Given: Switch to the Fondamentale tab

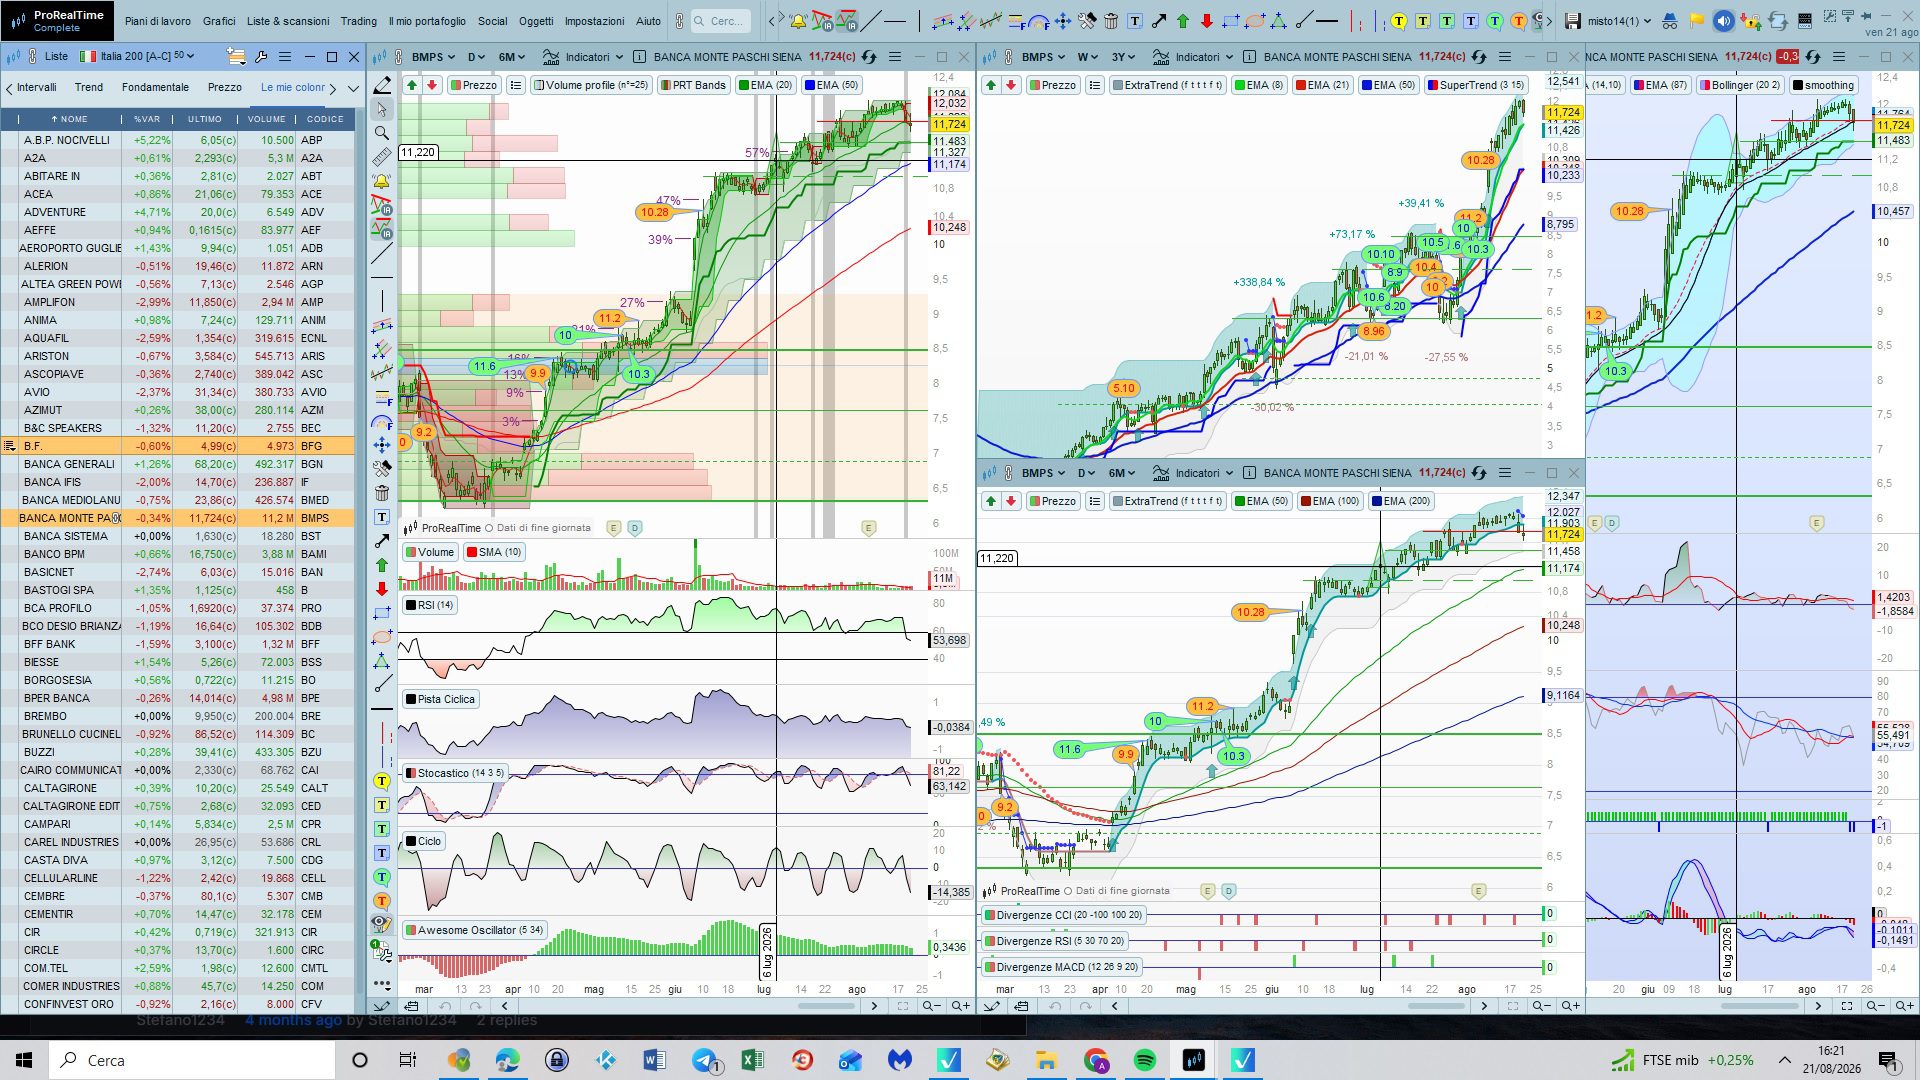Looking at the screenshot, I should pos(155,88).
